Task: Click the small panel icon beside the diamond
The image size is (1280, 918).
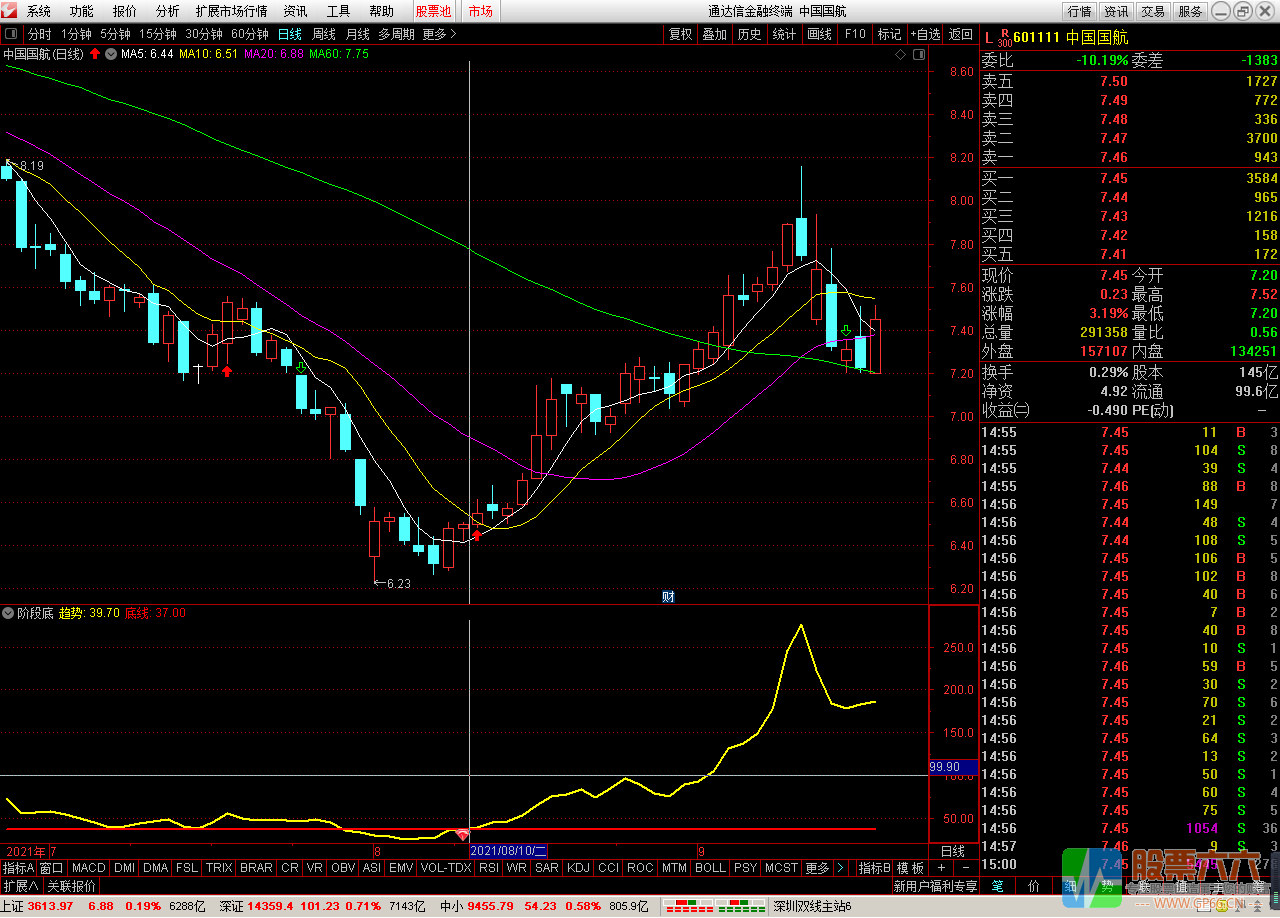Action: point(919,54)
